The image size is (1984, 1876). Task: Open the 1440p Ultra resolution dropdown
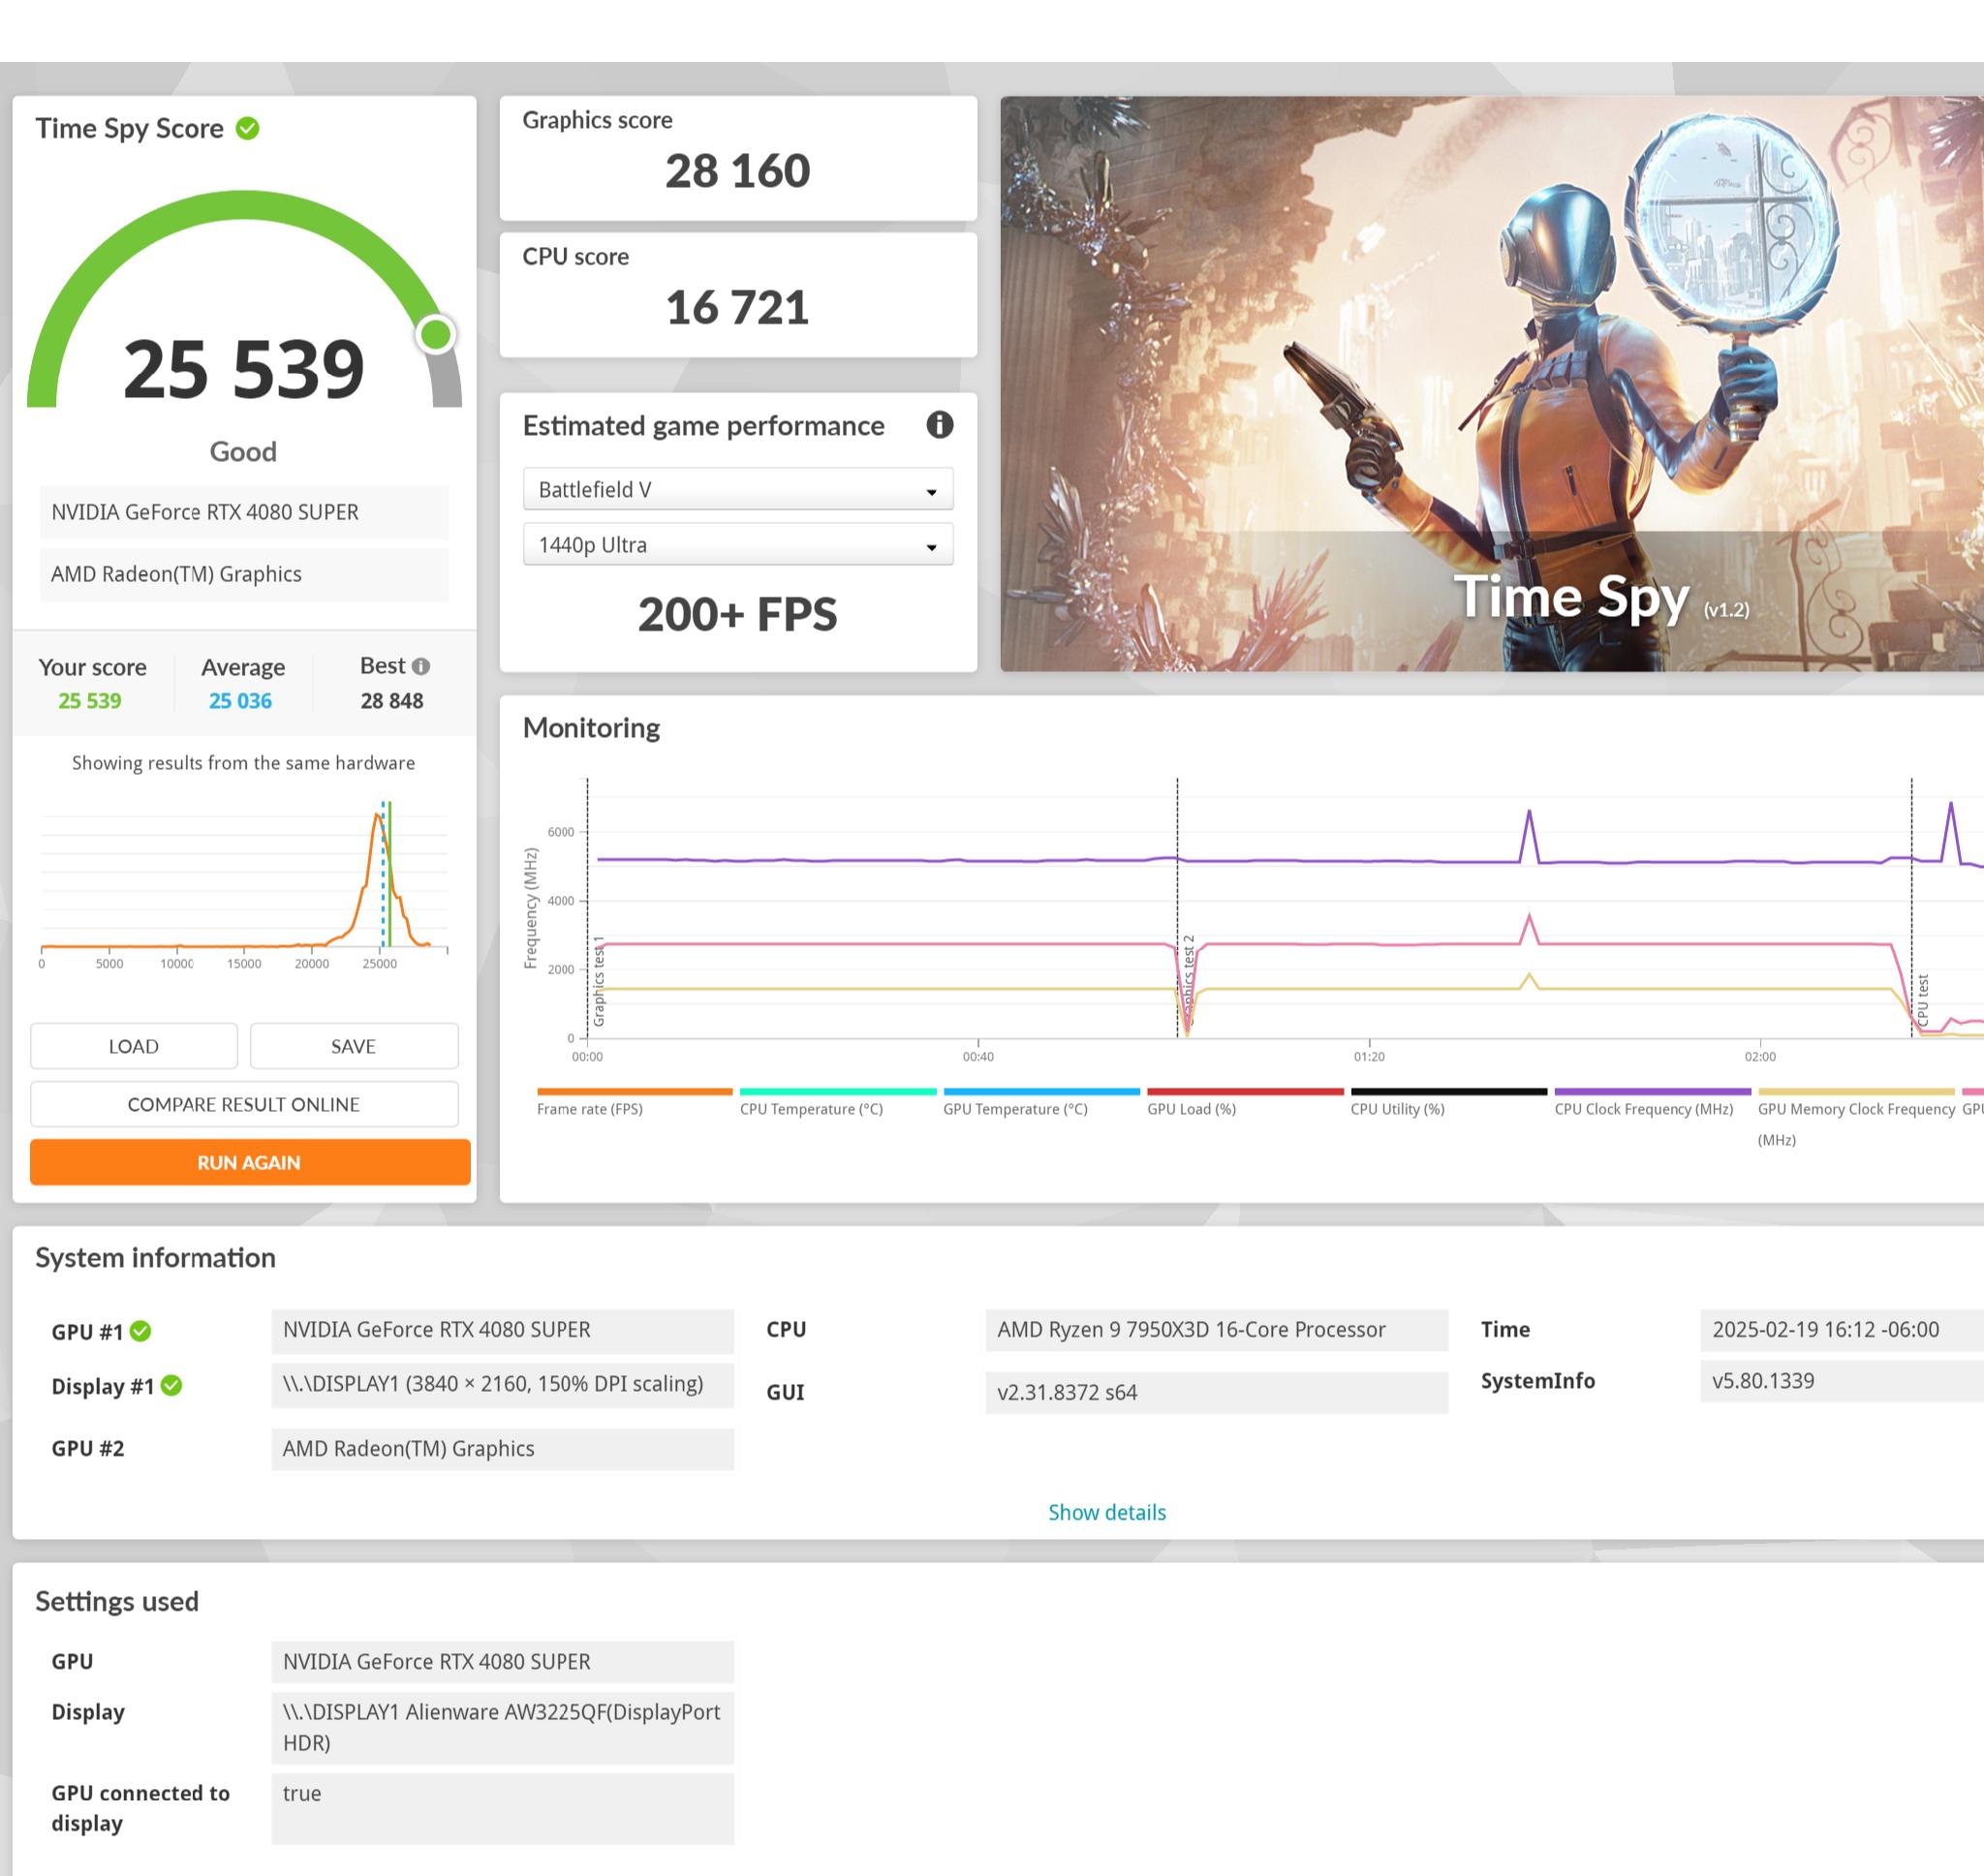tap(738, 544)
